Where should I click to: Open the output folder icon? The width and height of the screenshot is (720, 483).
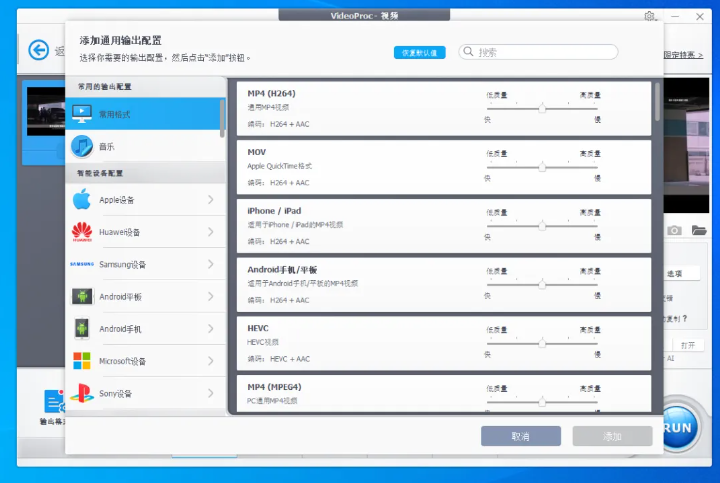(699, 230)
